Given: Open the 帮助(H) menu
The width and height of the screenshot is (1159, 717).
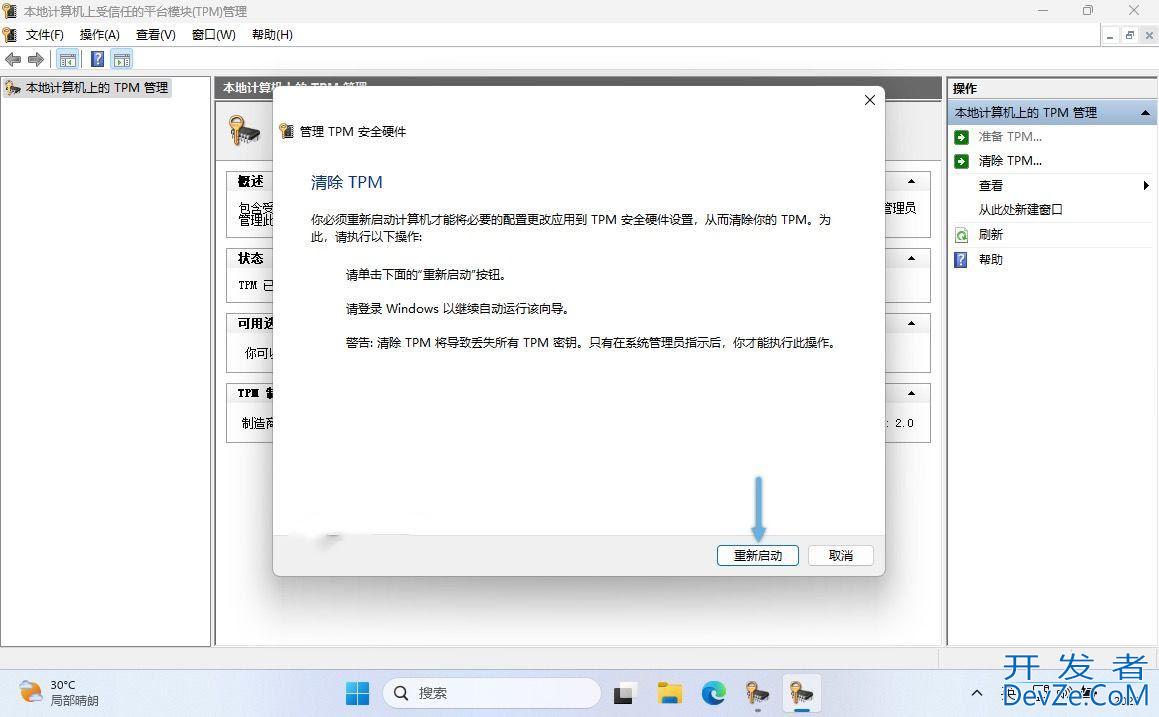Looking at the screenshot, I should [272, 35].
